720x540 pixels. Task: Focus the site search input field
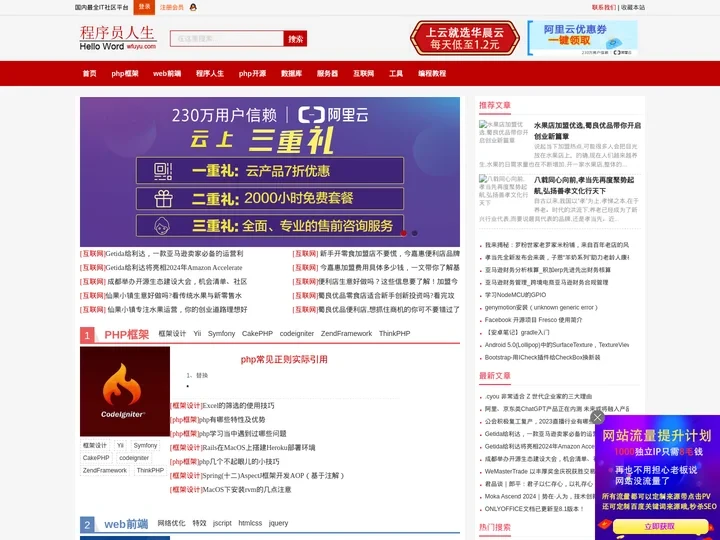point(227,39)
